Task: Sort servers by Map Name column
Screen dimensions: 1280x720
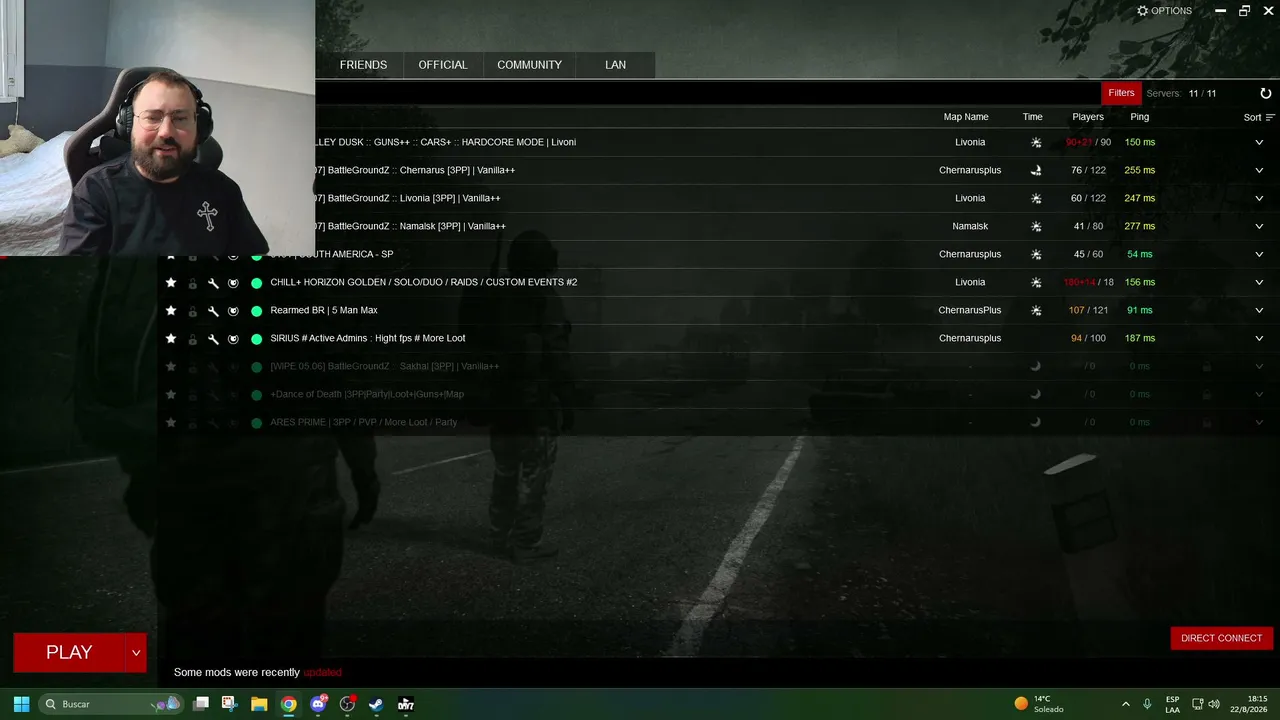Action: tap(966, 117)
